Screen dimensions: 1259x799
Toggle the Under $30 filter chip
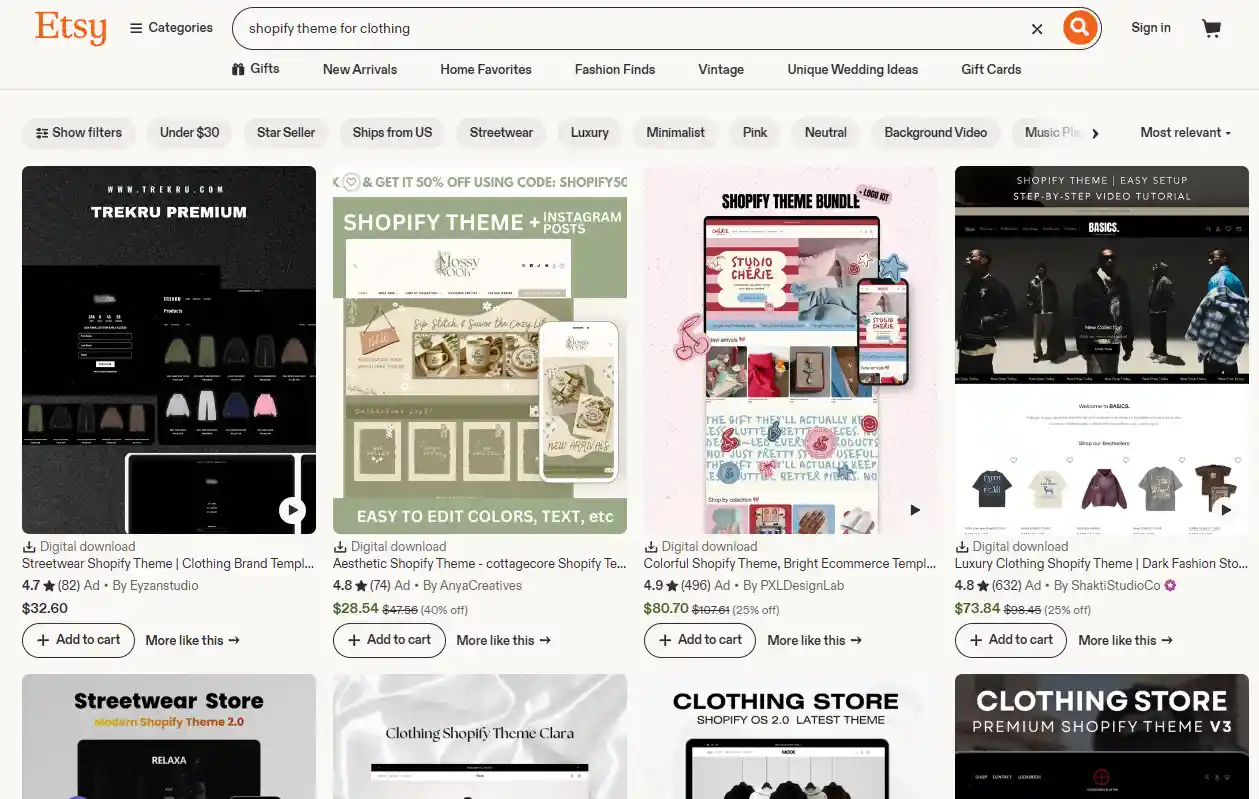coord(190,132)
